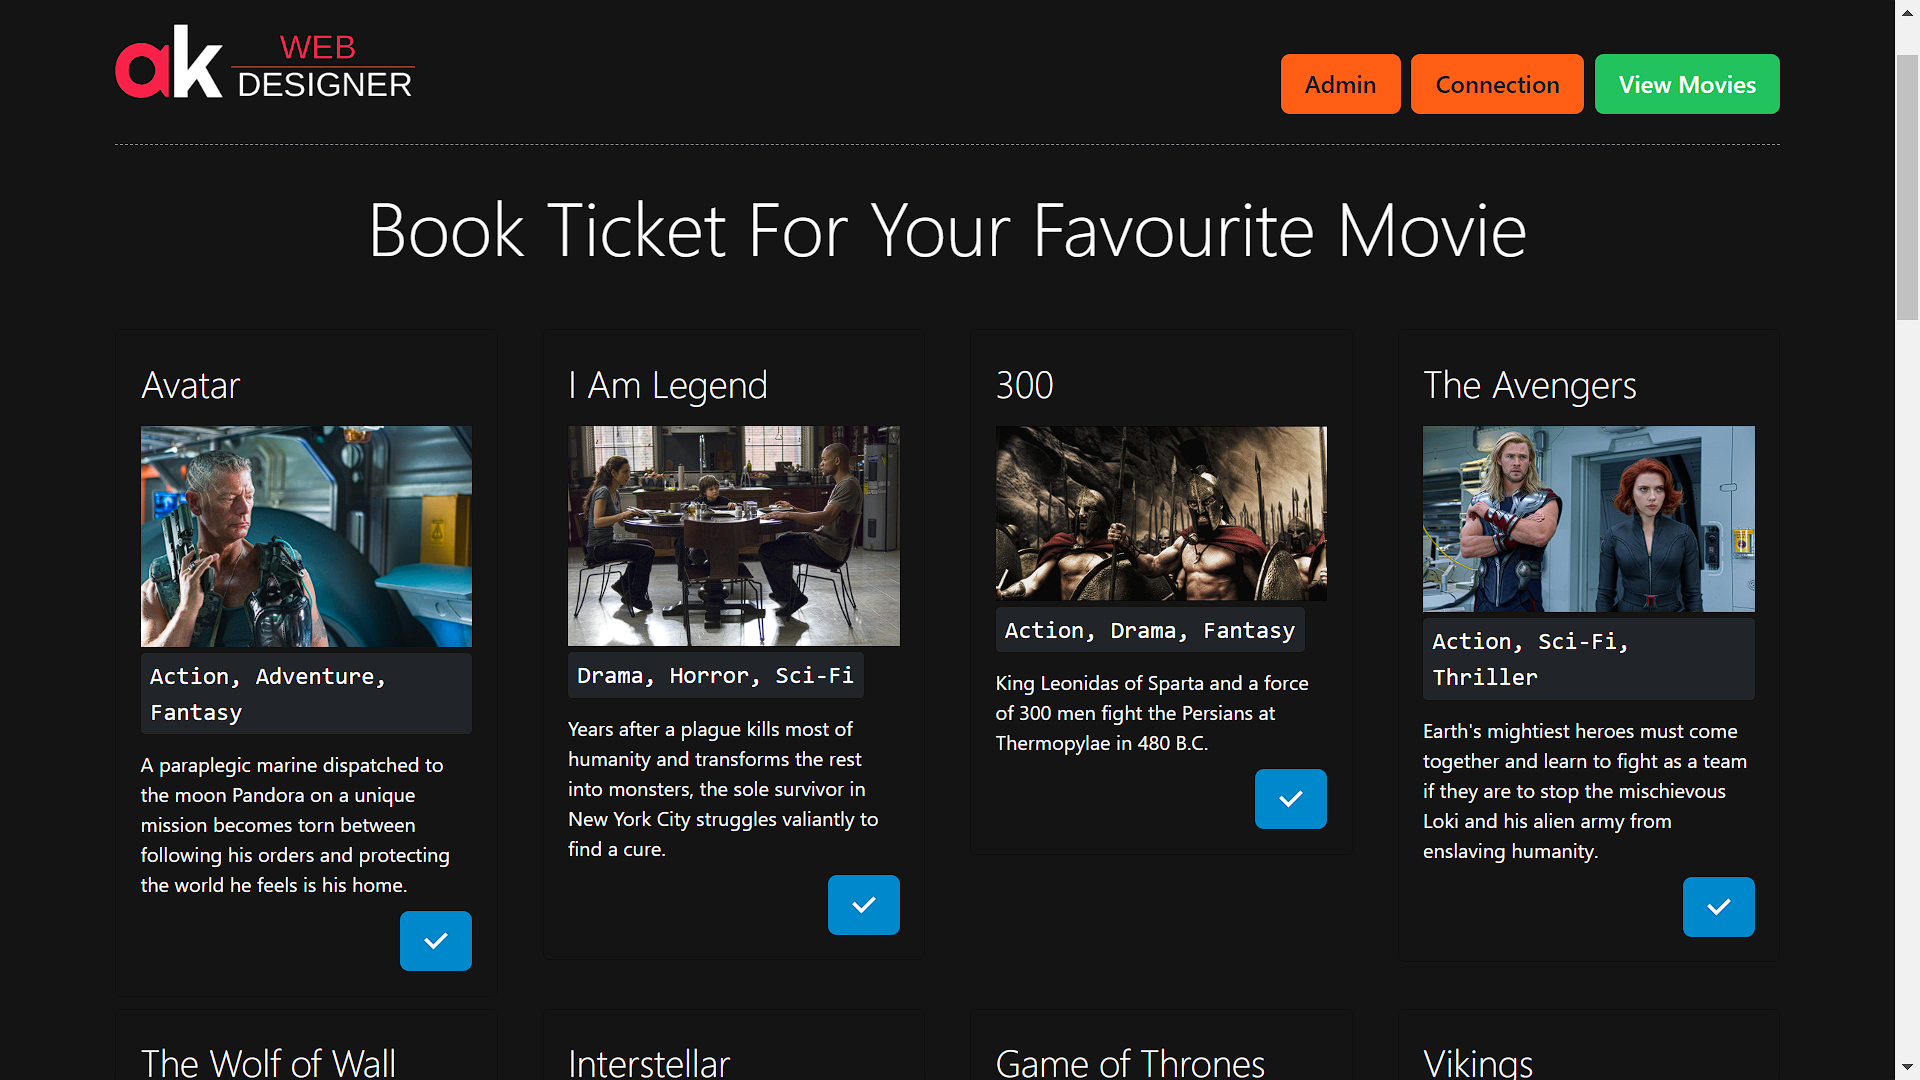Select The Avengers with its checkmark button
The image size is (1920, 1080).
(x=1718, y=907)
